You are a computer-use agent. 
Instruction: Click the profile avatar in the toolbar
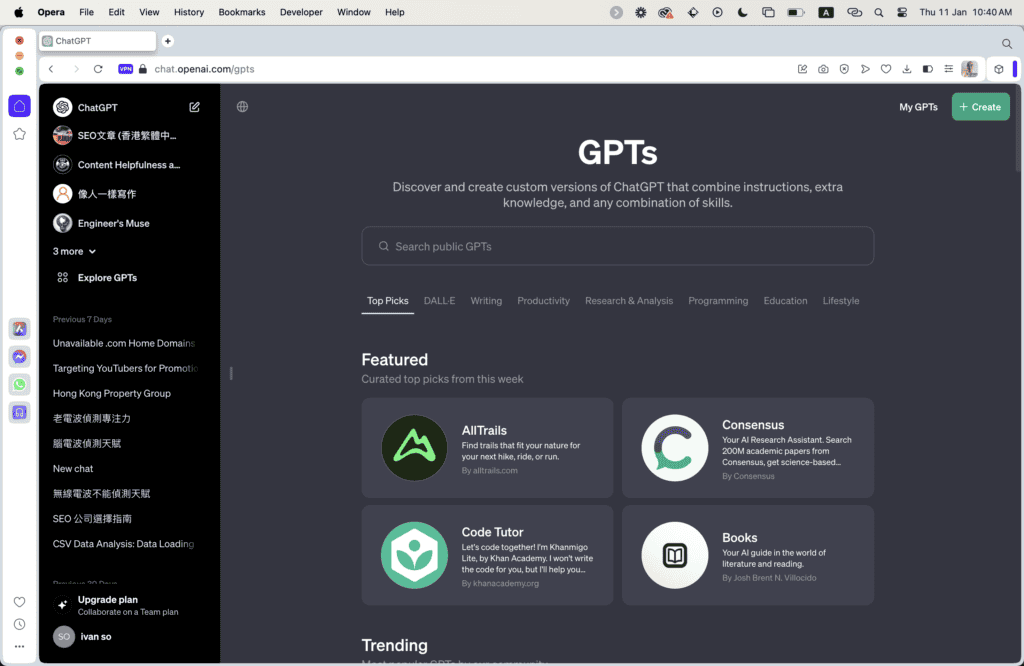point(969,69)
